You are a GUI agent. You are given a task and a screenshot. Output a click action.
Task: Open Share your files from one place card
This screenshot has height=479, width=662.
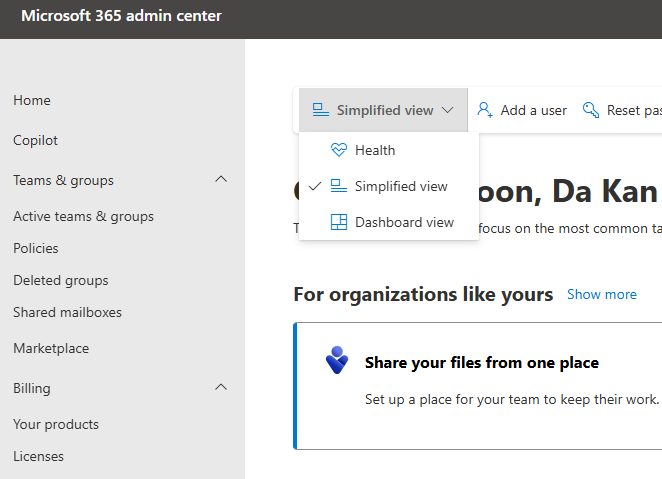[478, 386]
